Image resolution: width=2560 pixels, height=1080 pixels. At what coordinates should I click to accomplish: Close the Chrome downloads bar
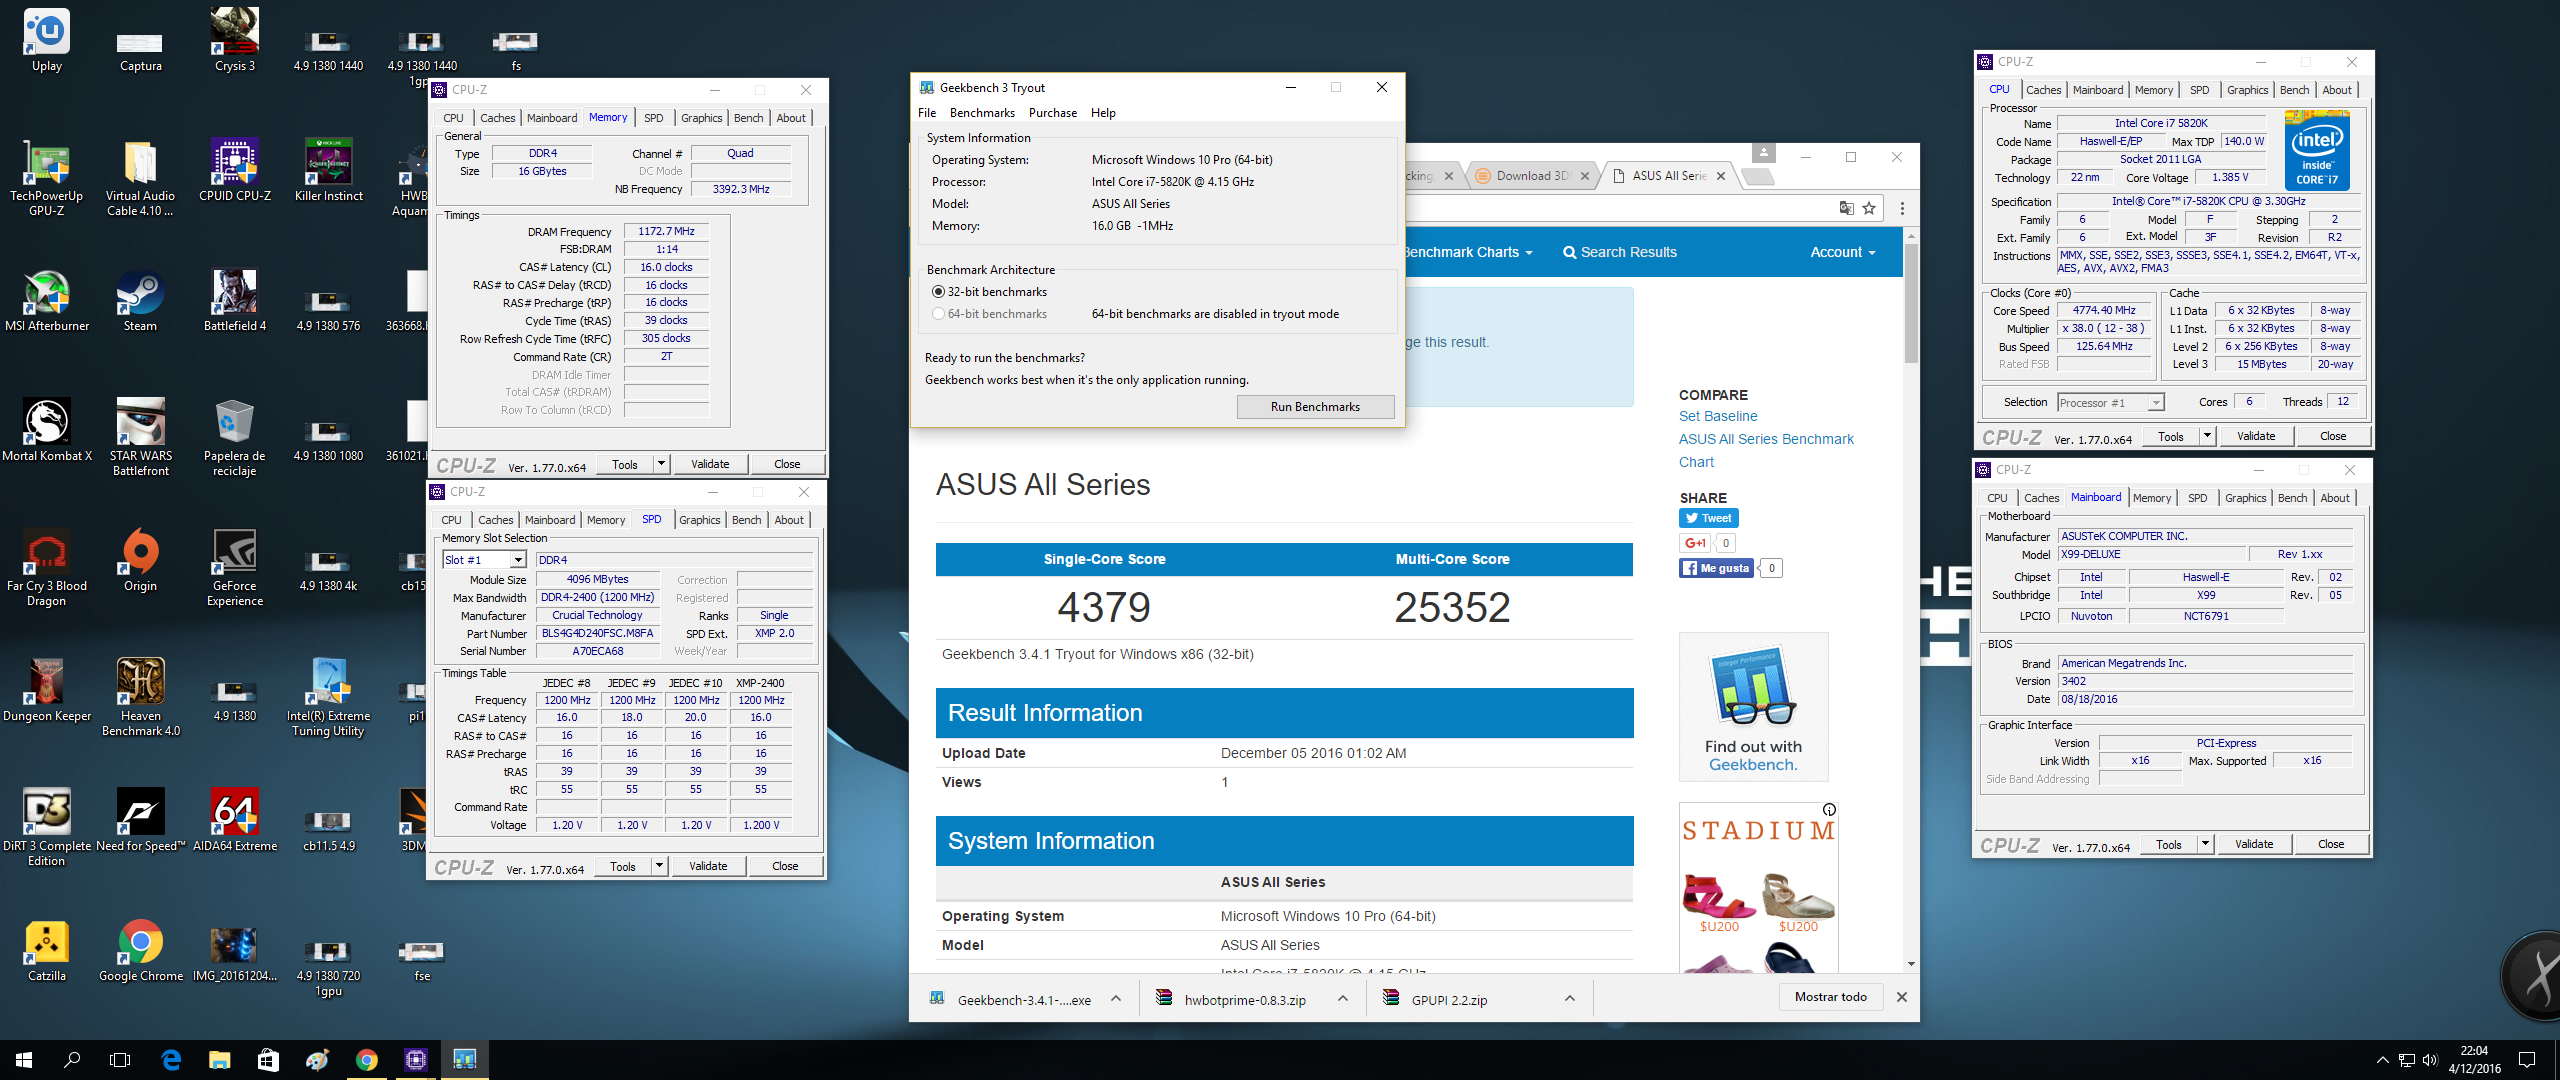pos(1902,997)
